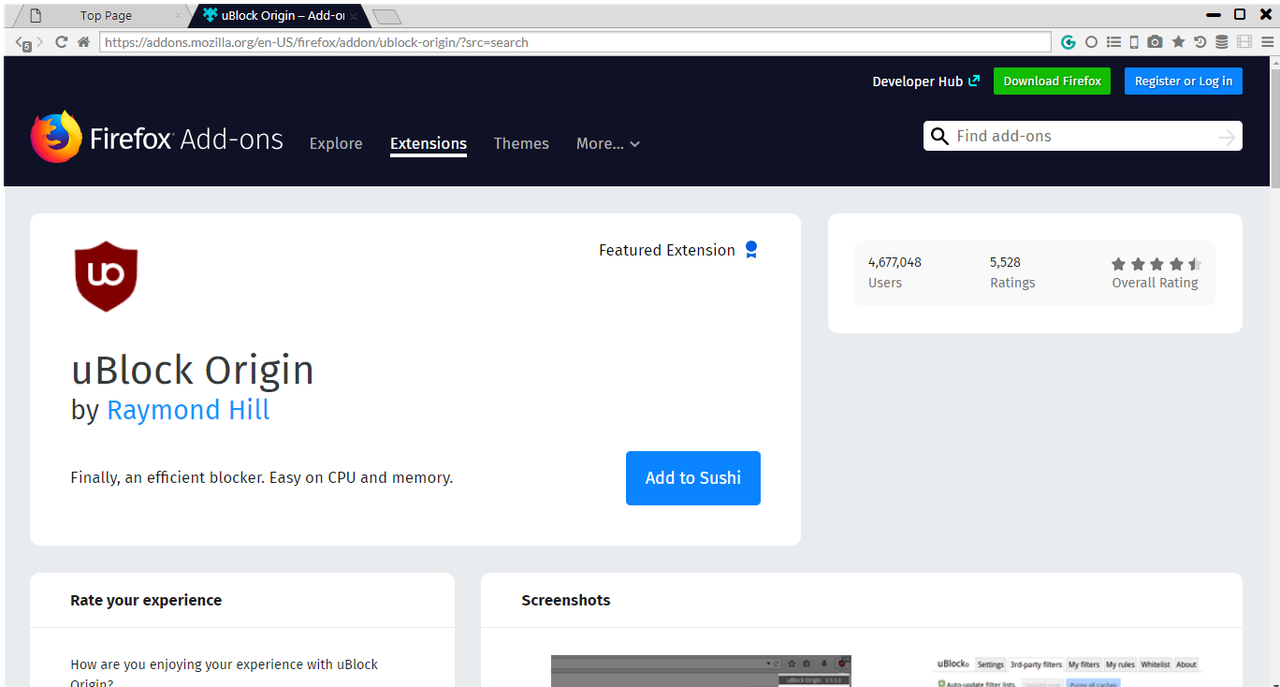Click the Firefox Add-ons title text
The image size is (1280, 687).
click(186, 139)
